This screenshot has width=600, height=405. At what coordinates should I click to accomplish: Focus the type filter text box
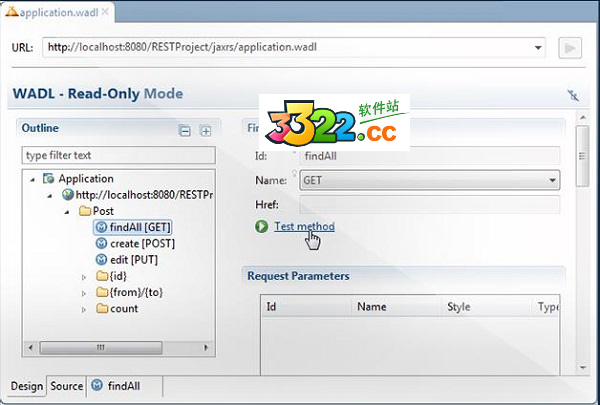(x=119, y=155)
